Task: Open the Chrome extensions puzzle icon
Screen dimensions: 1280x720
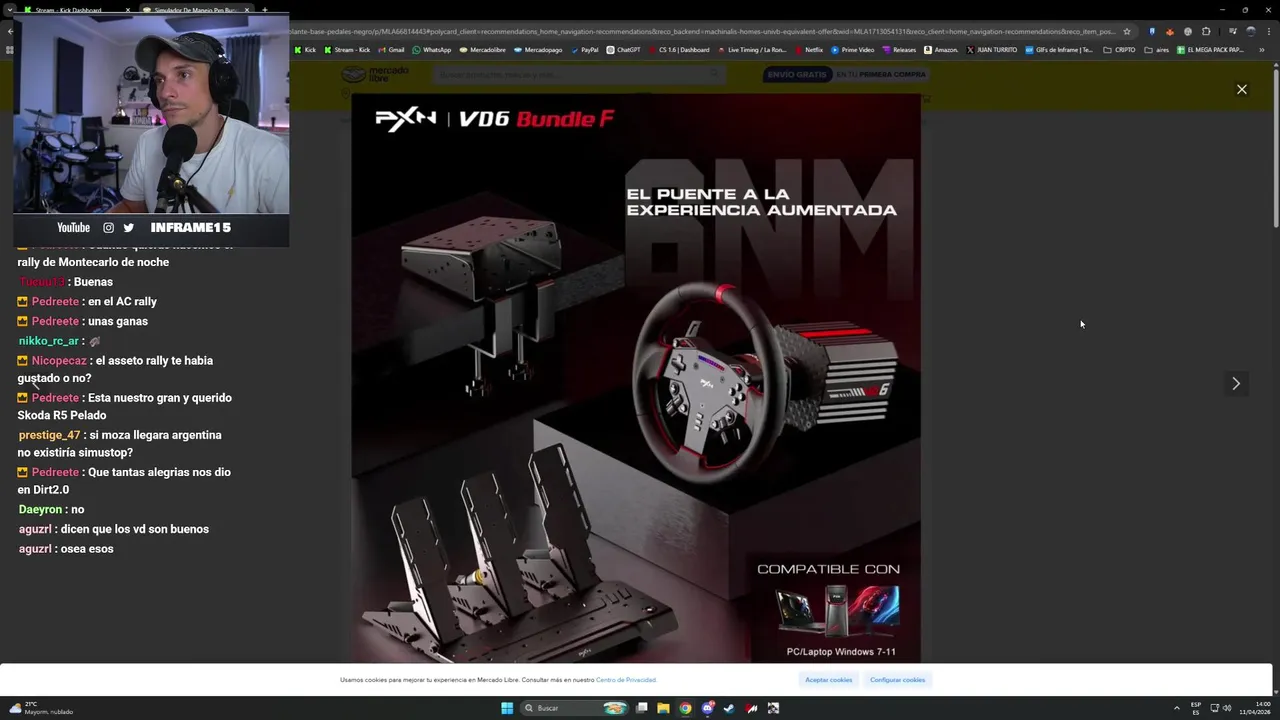Action: 1206,31
